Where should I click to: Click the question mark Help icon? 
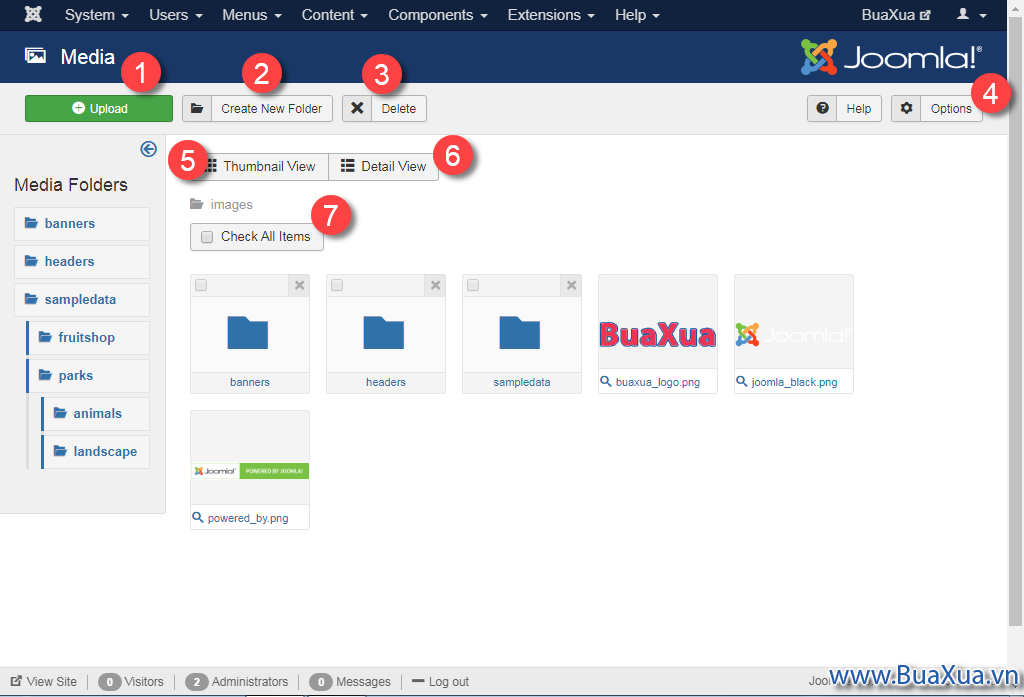point(822,108)
